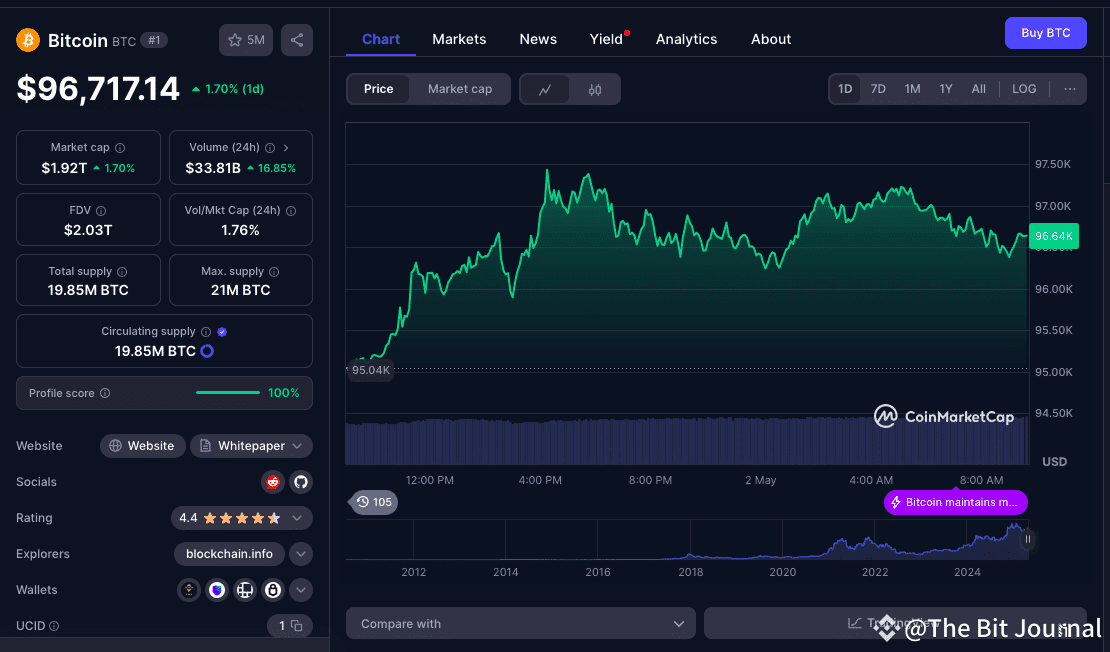Screen dimensions: 1110x652
Task: Open Total supply info icon
Action: (x=122, y=272)
